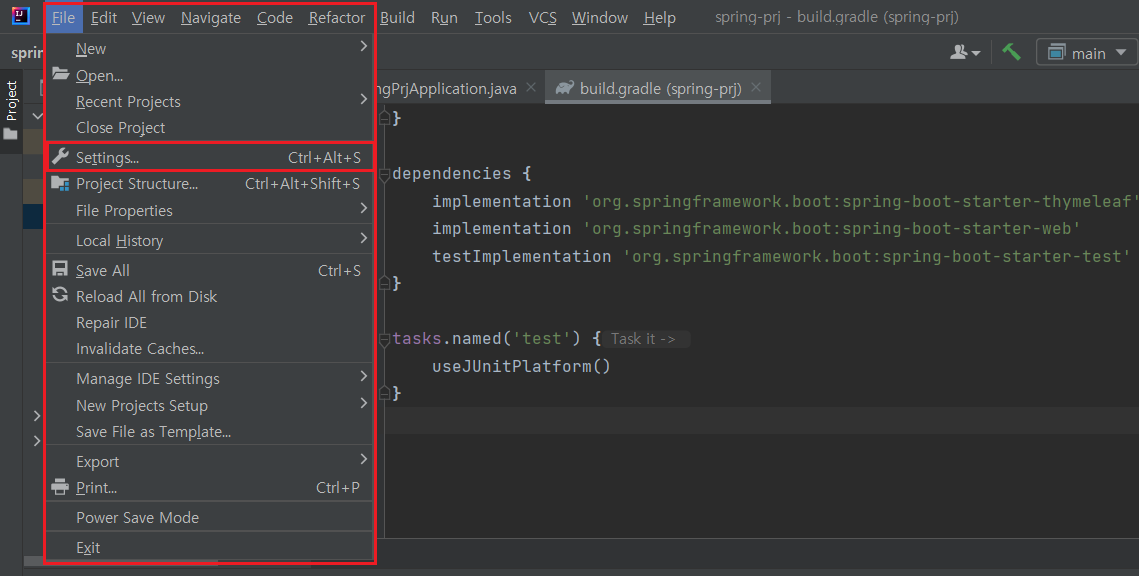Click the testImplementation keyword
The image size is (1139, 576).
521,256
